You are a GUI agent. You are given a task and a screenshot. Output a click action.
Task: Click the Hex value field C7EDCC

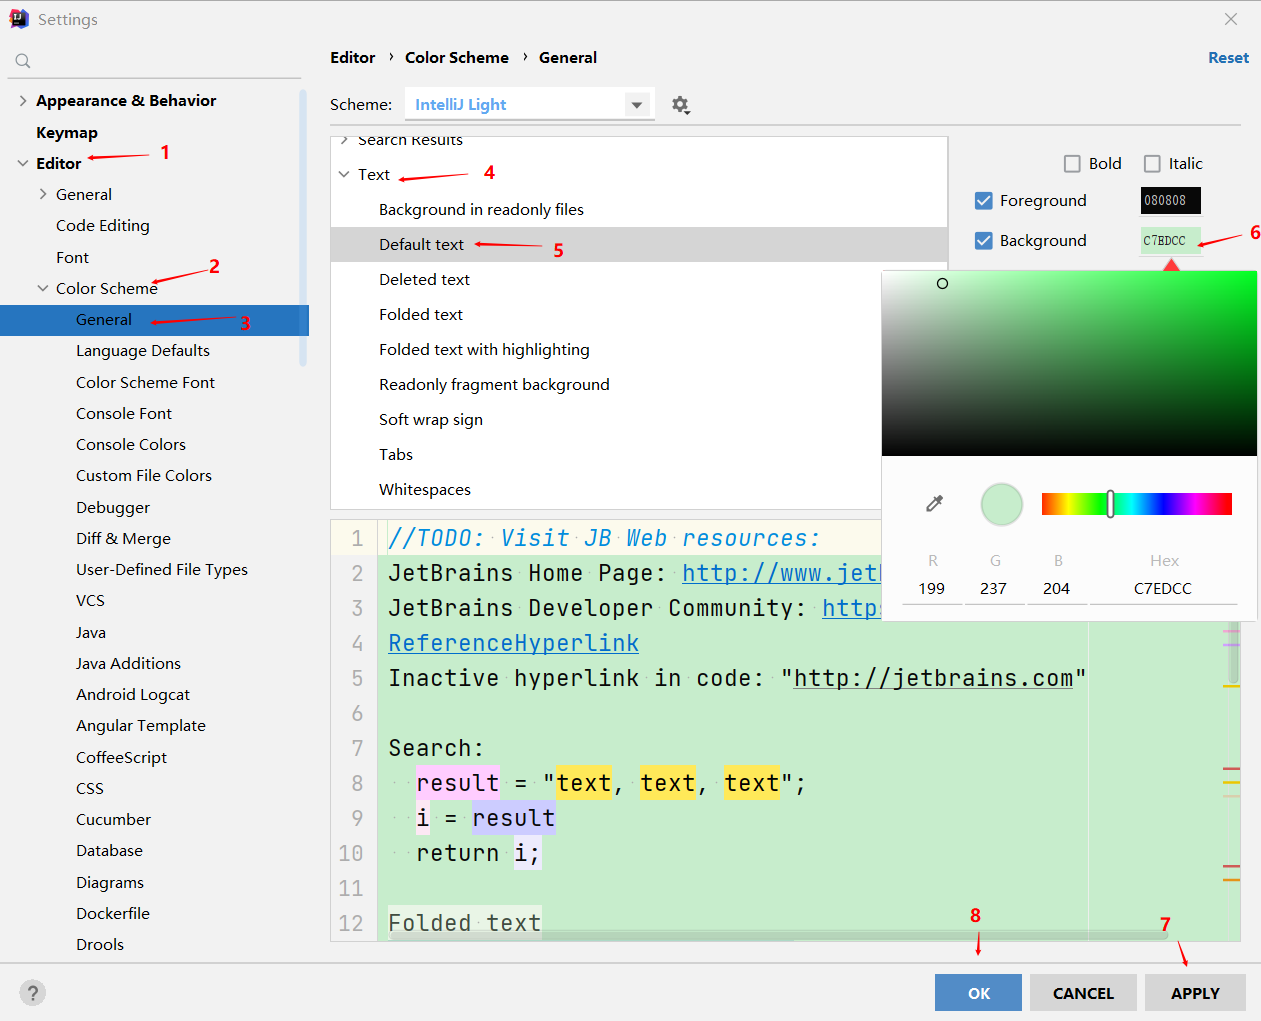[1163, 589]
